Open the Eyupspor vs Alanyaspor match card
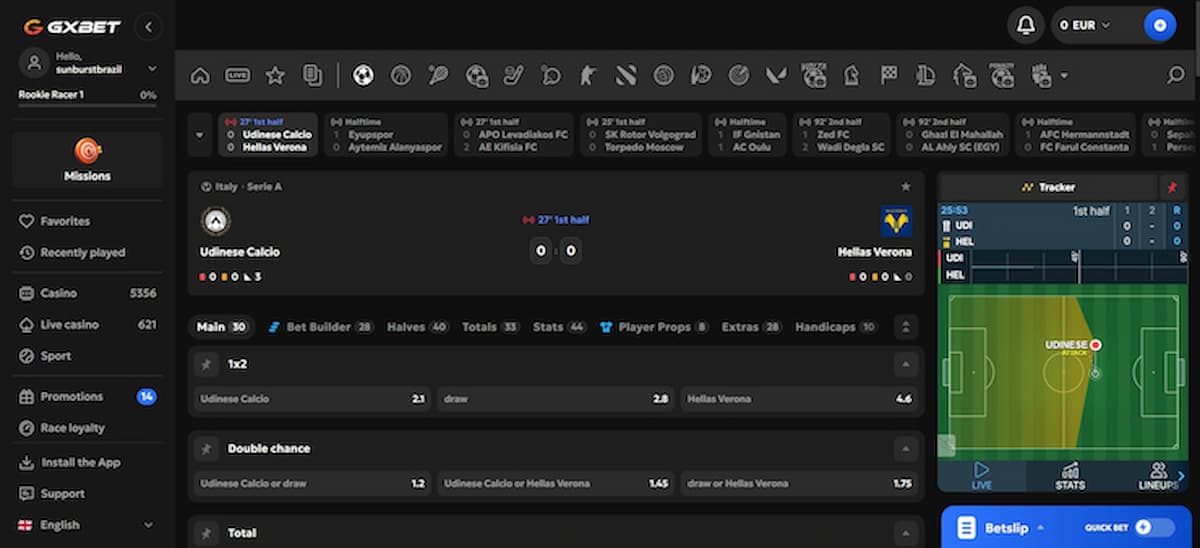 386,135
